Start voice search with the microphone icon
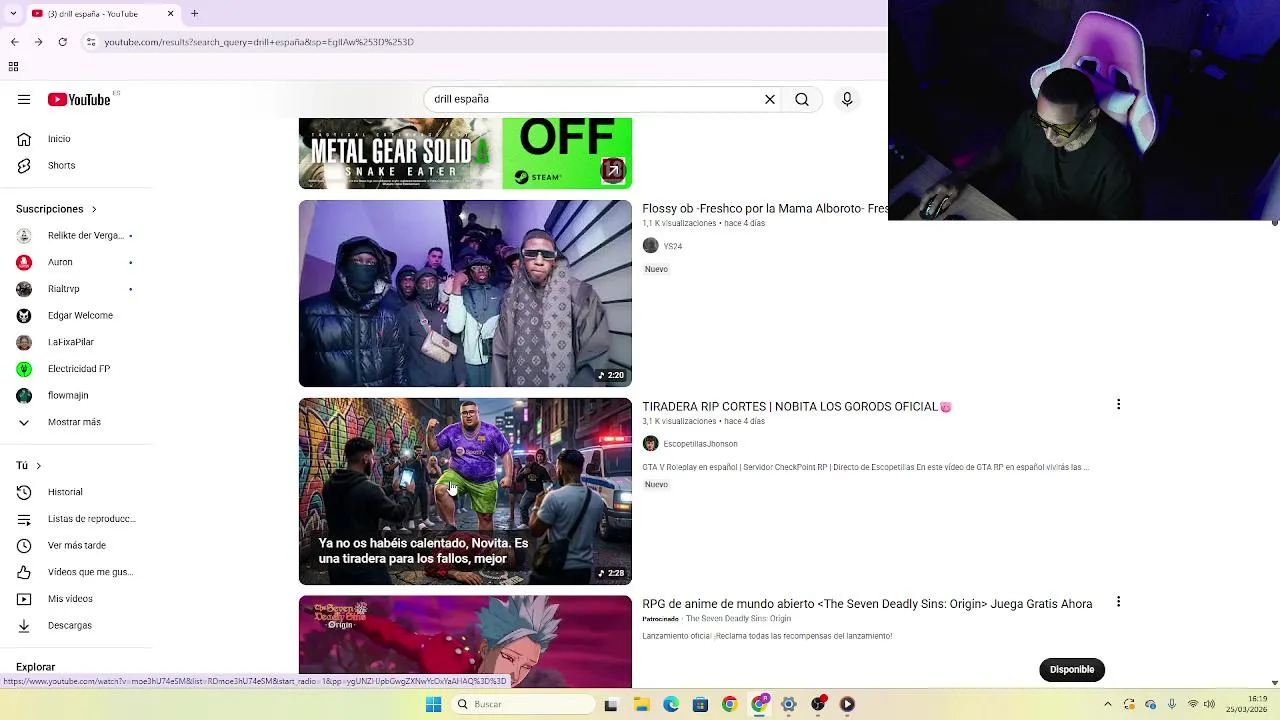Image resolution: width=1280 pixels, height=720 pixels. click(x=847, y=99)
